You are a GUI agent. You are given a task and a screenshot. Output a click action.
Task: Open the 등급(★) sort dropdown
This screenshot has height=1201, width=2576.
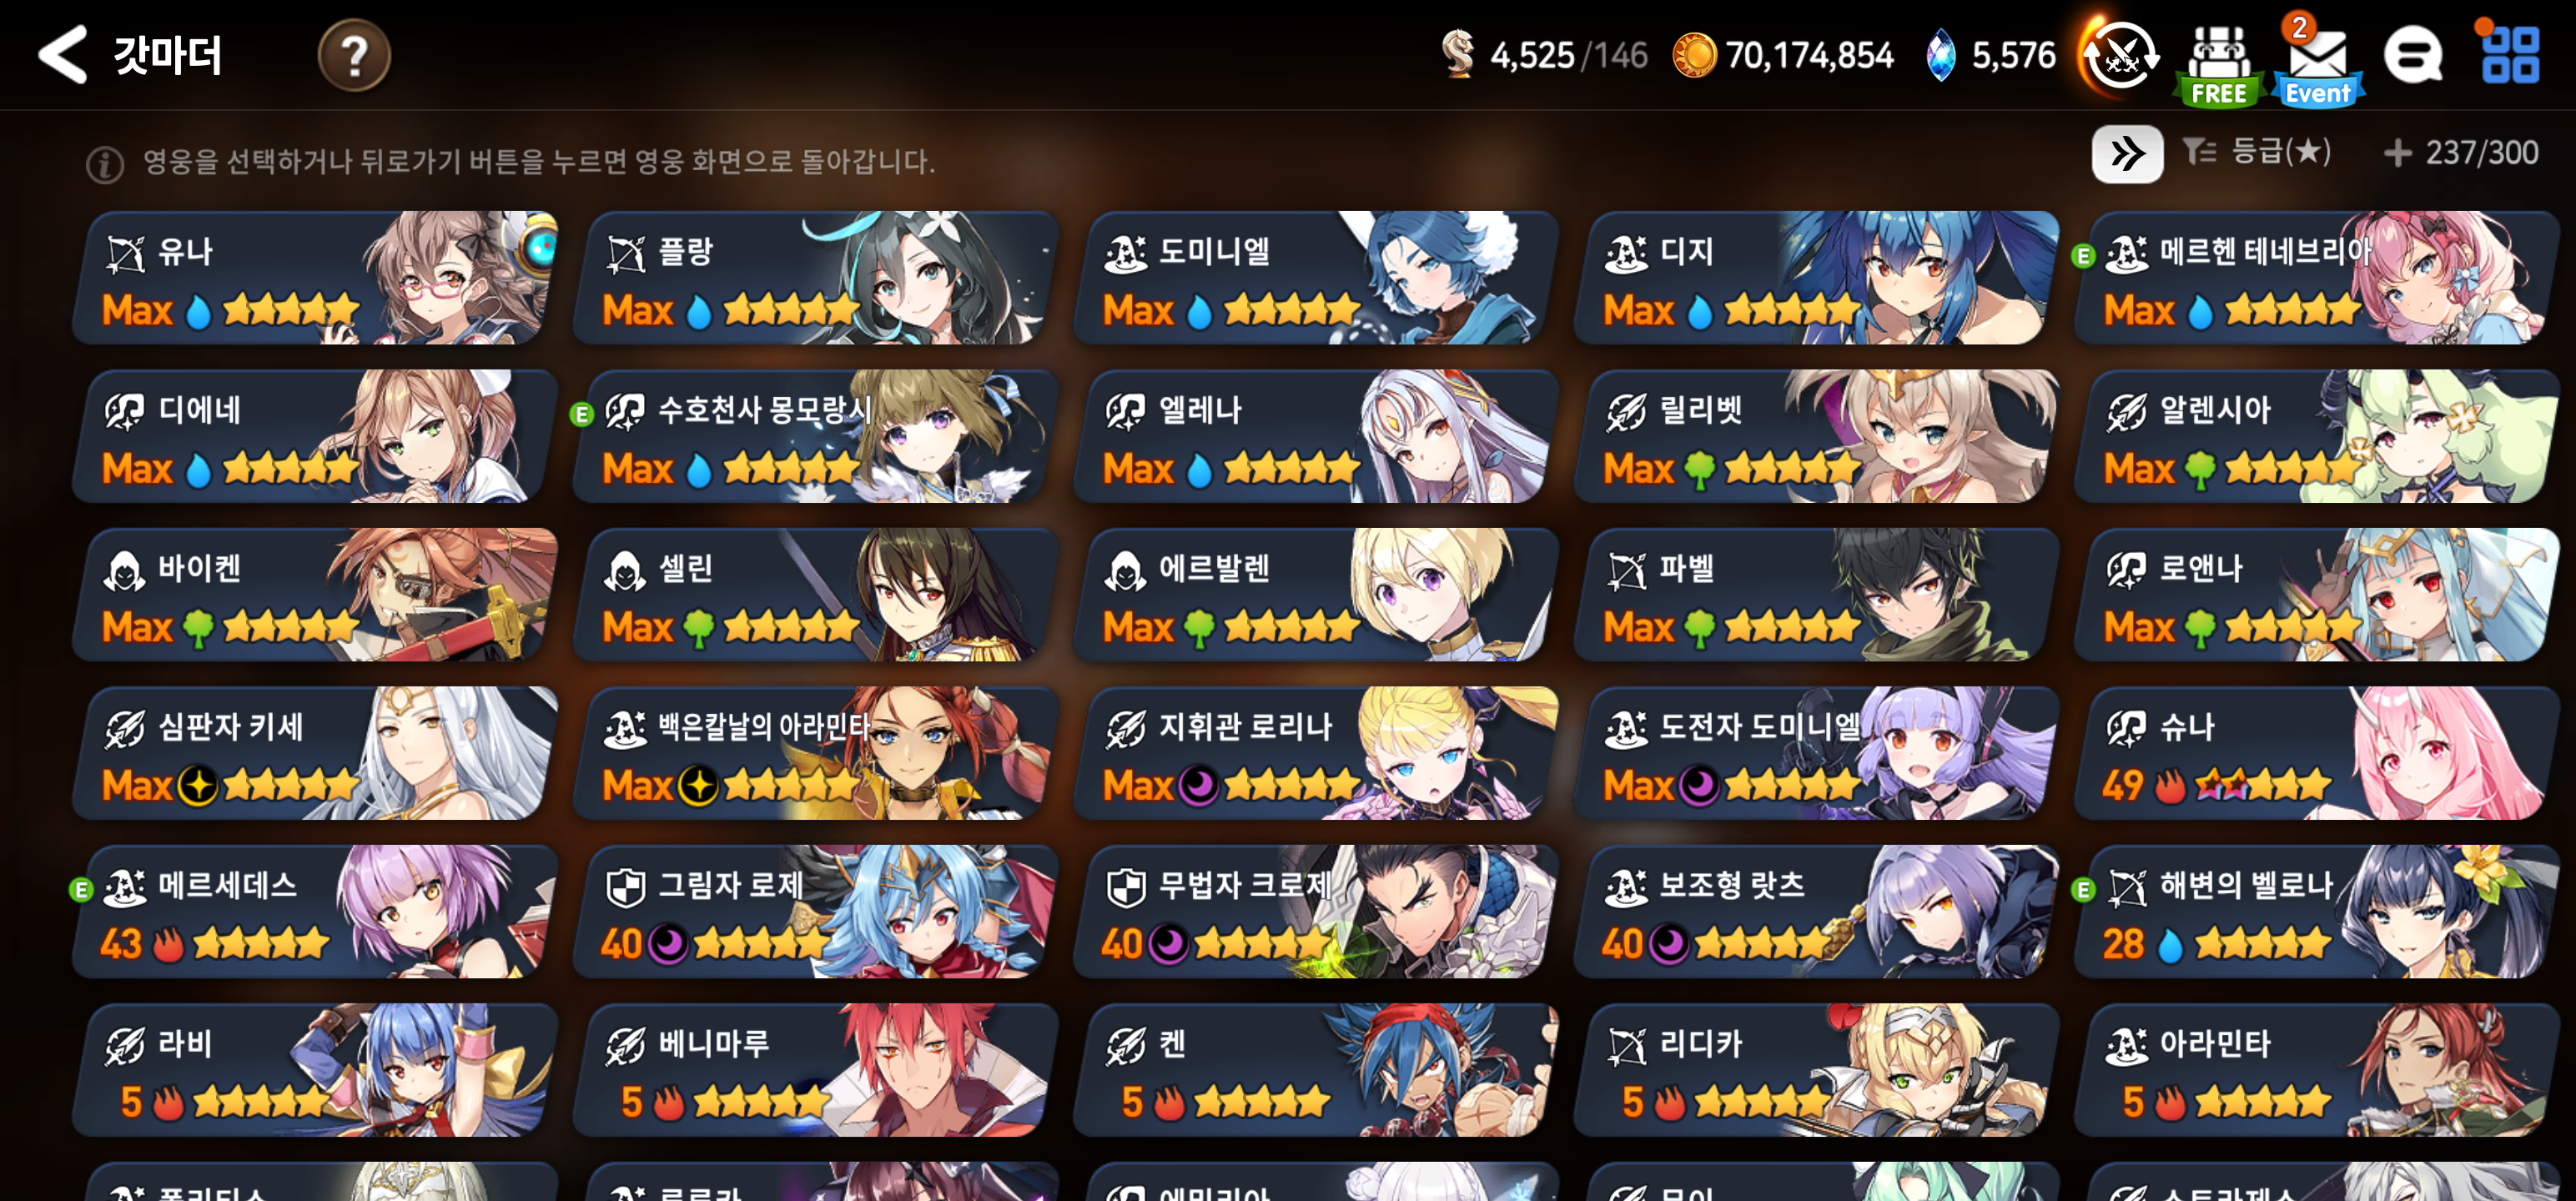coord(2257,152)
